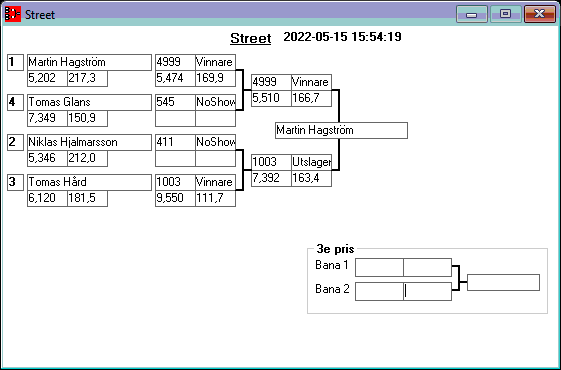Click the Martin Hagström name field at seed 1
The width and height of the screenshot is (561, 370).
coord(89,62)
